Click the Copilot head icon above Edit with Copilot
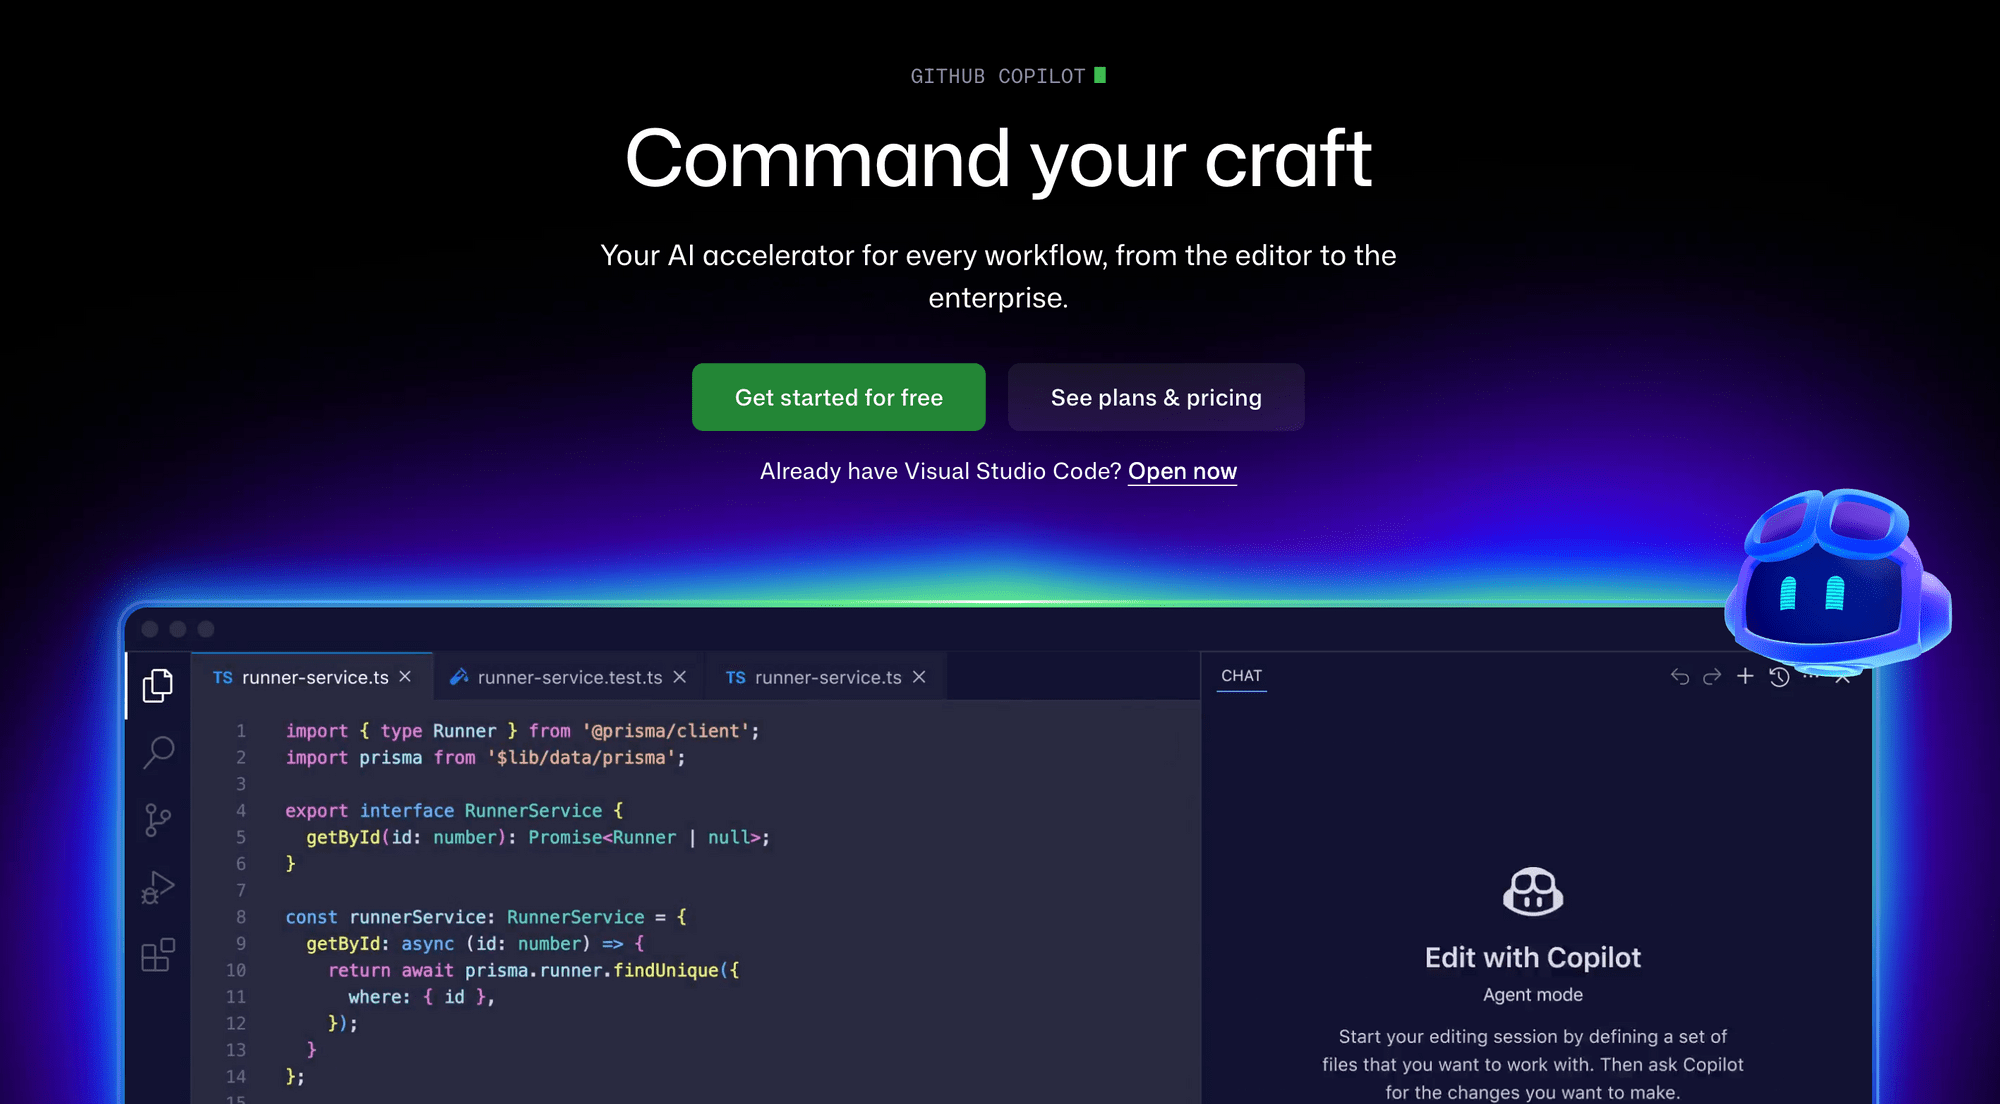Viewport: 2000px width, 1104px height. pos(1533,891)
